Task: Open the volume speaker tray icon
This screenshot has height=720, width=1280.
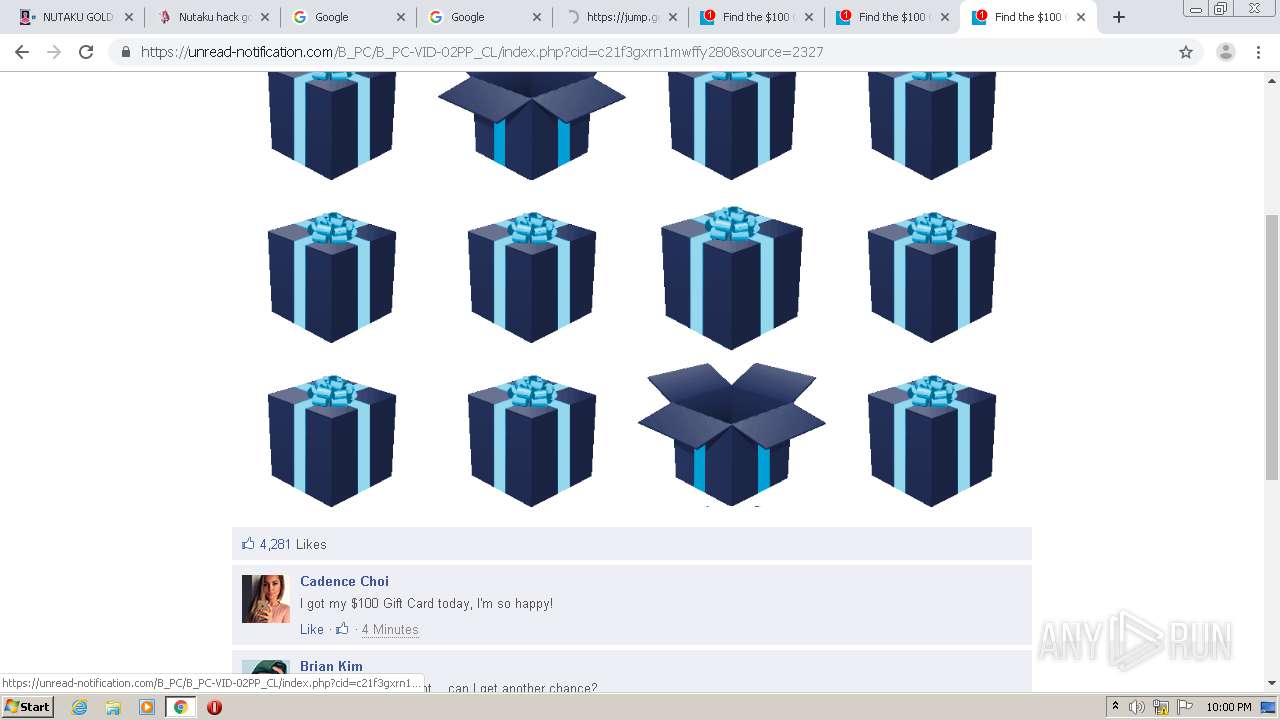Action: (1137, 707)
